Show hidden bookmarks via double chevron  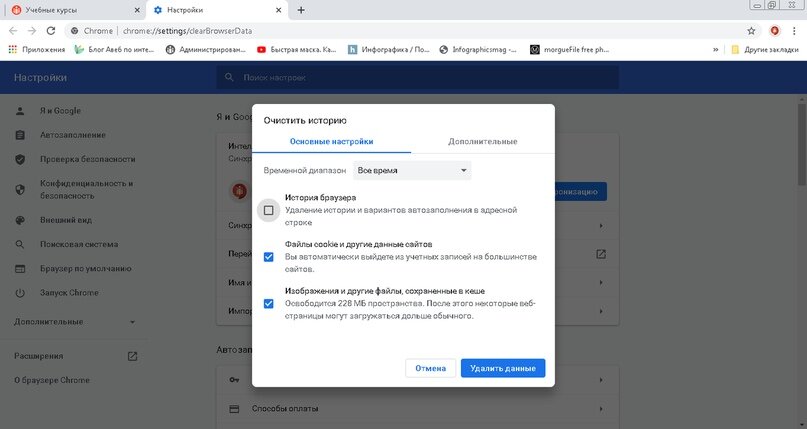(715, 50)
